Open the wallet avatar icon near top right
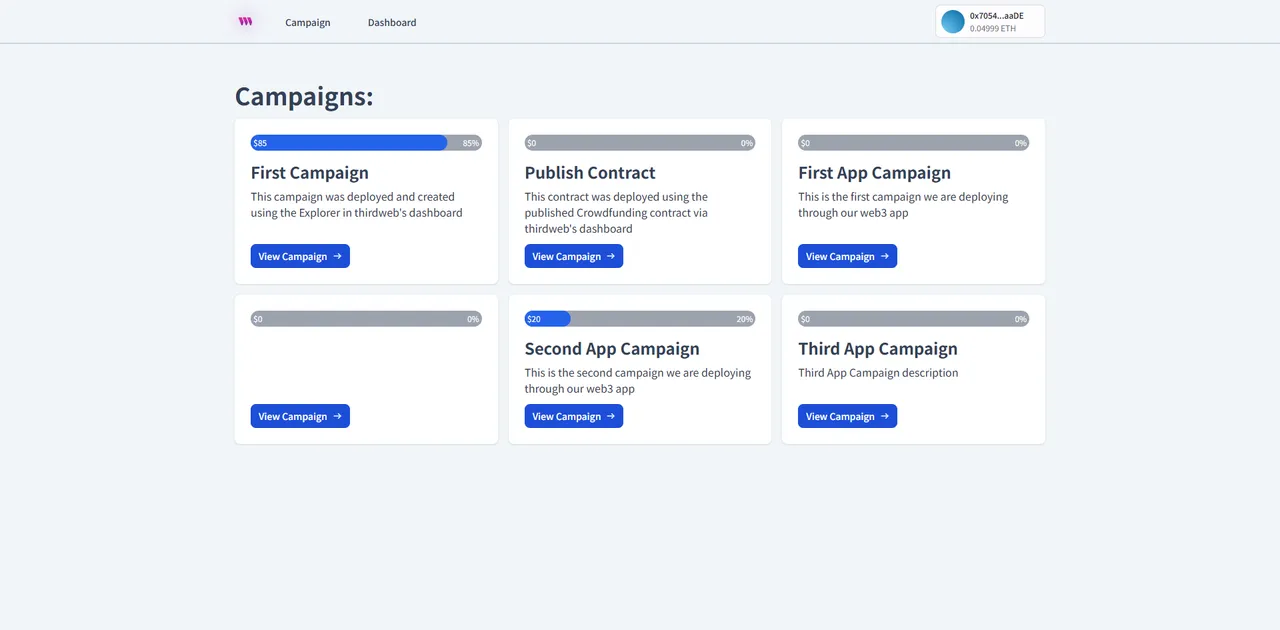Viewport: 1280px width, 630px height. click(x=952, y=21)
